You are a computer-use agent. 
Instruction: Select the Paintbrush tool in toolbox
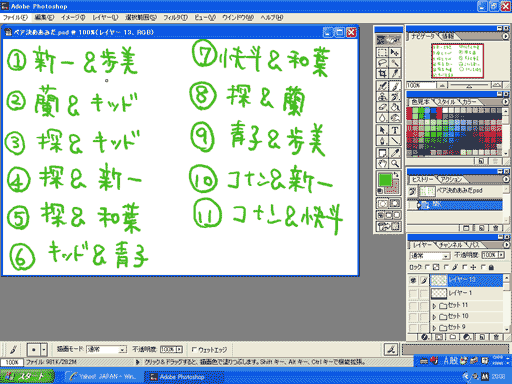tap(395, 86)
